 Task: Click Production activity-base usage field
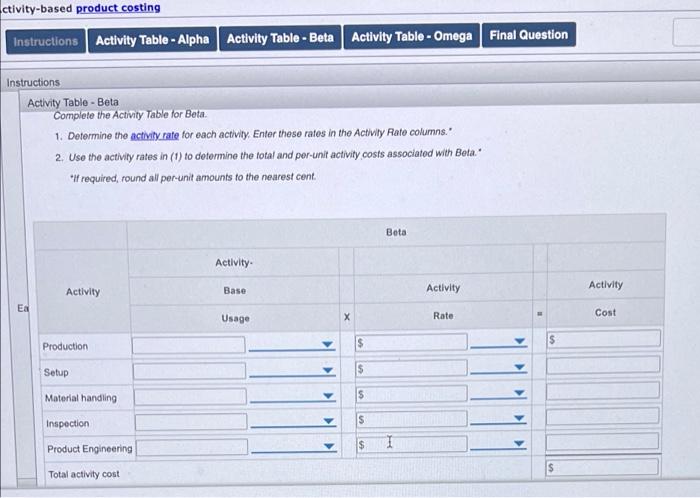[189, 345]
